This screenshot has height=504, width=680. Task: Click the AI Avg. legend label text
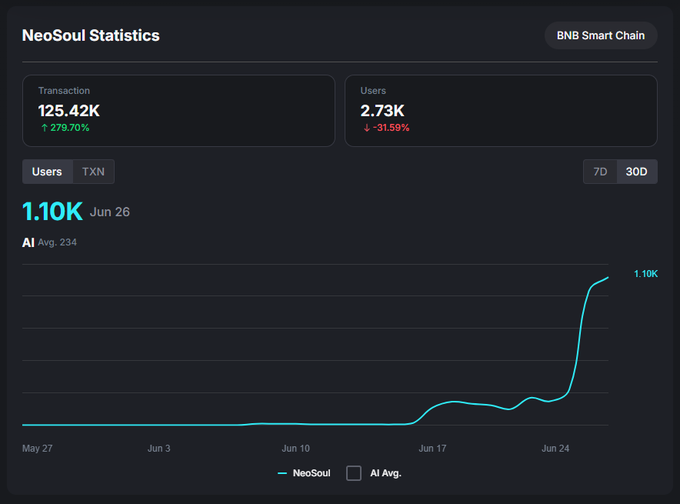[386, 473]
